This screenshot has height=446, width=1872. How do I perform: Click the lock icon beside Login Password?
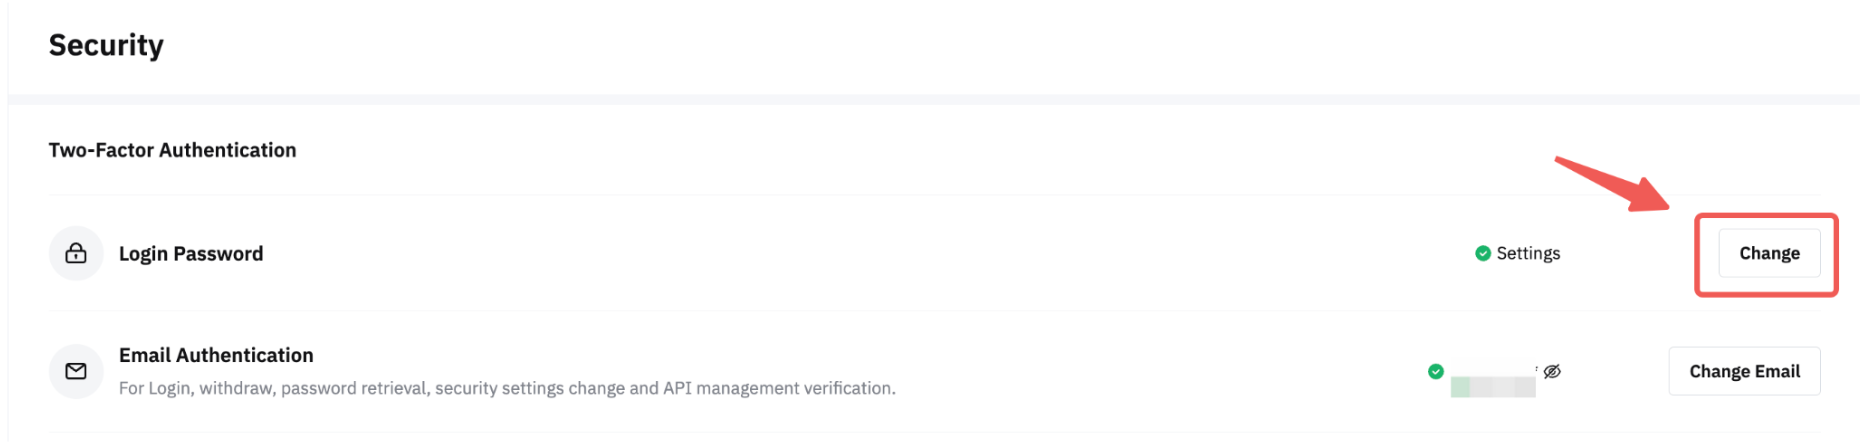coord(76,254)
